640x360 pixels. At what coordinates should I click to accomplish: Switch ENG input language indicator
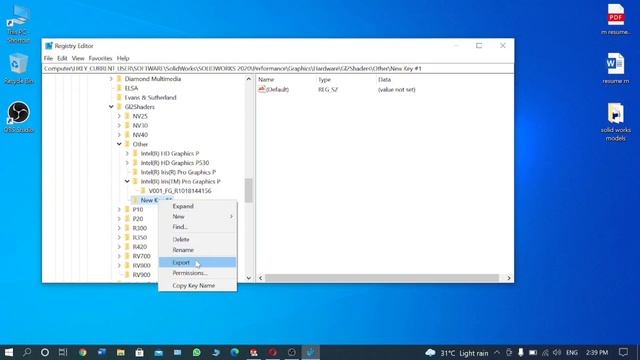572,353
